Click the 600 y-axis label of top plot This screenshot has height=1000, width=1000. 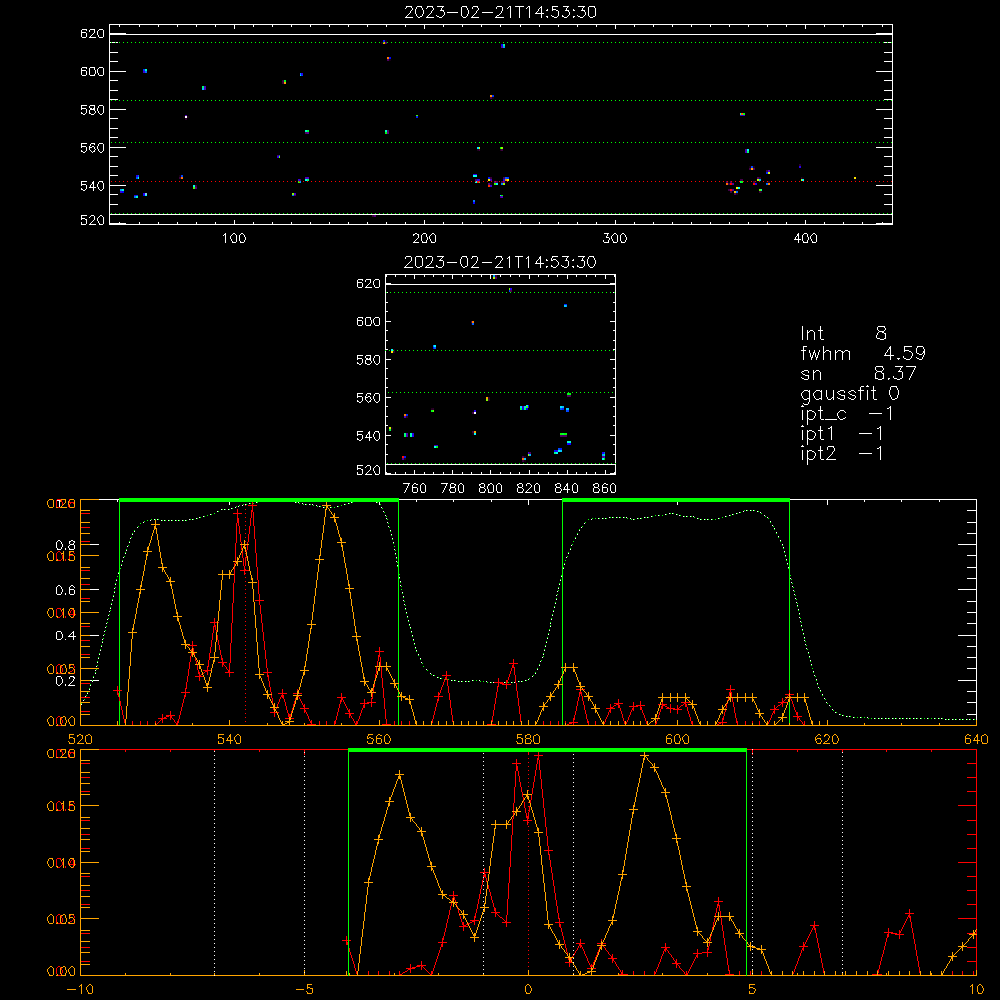[x=92, y=71]
